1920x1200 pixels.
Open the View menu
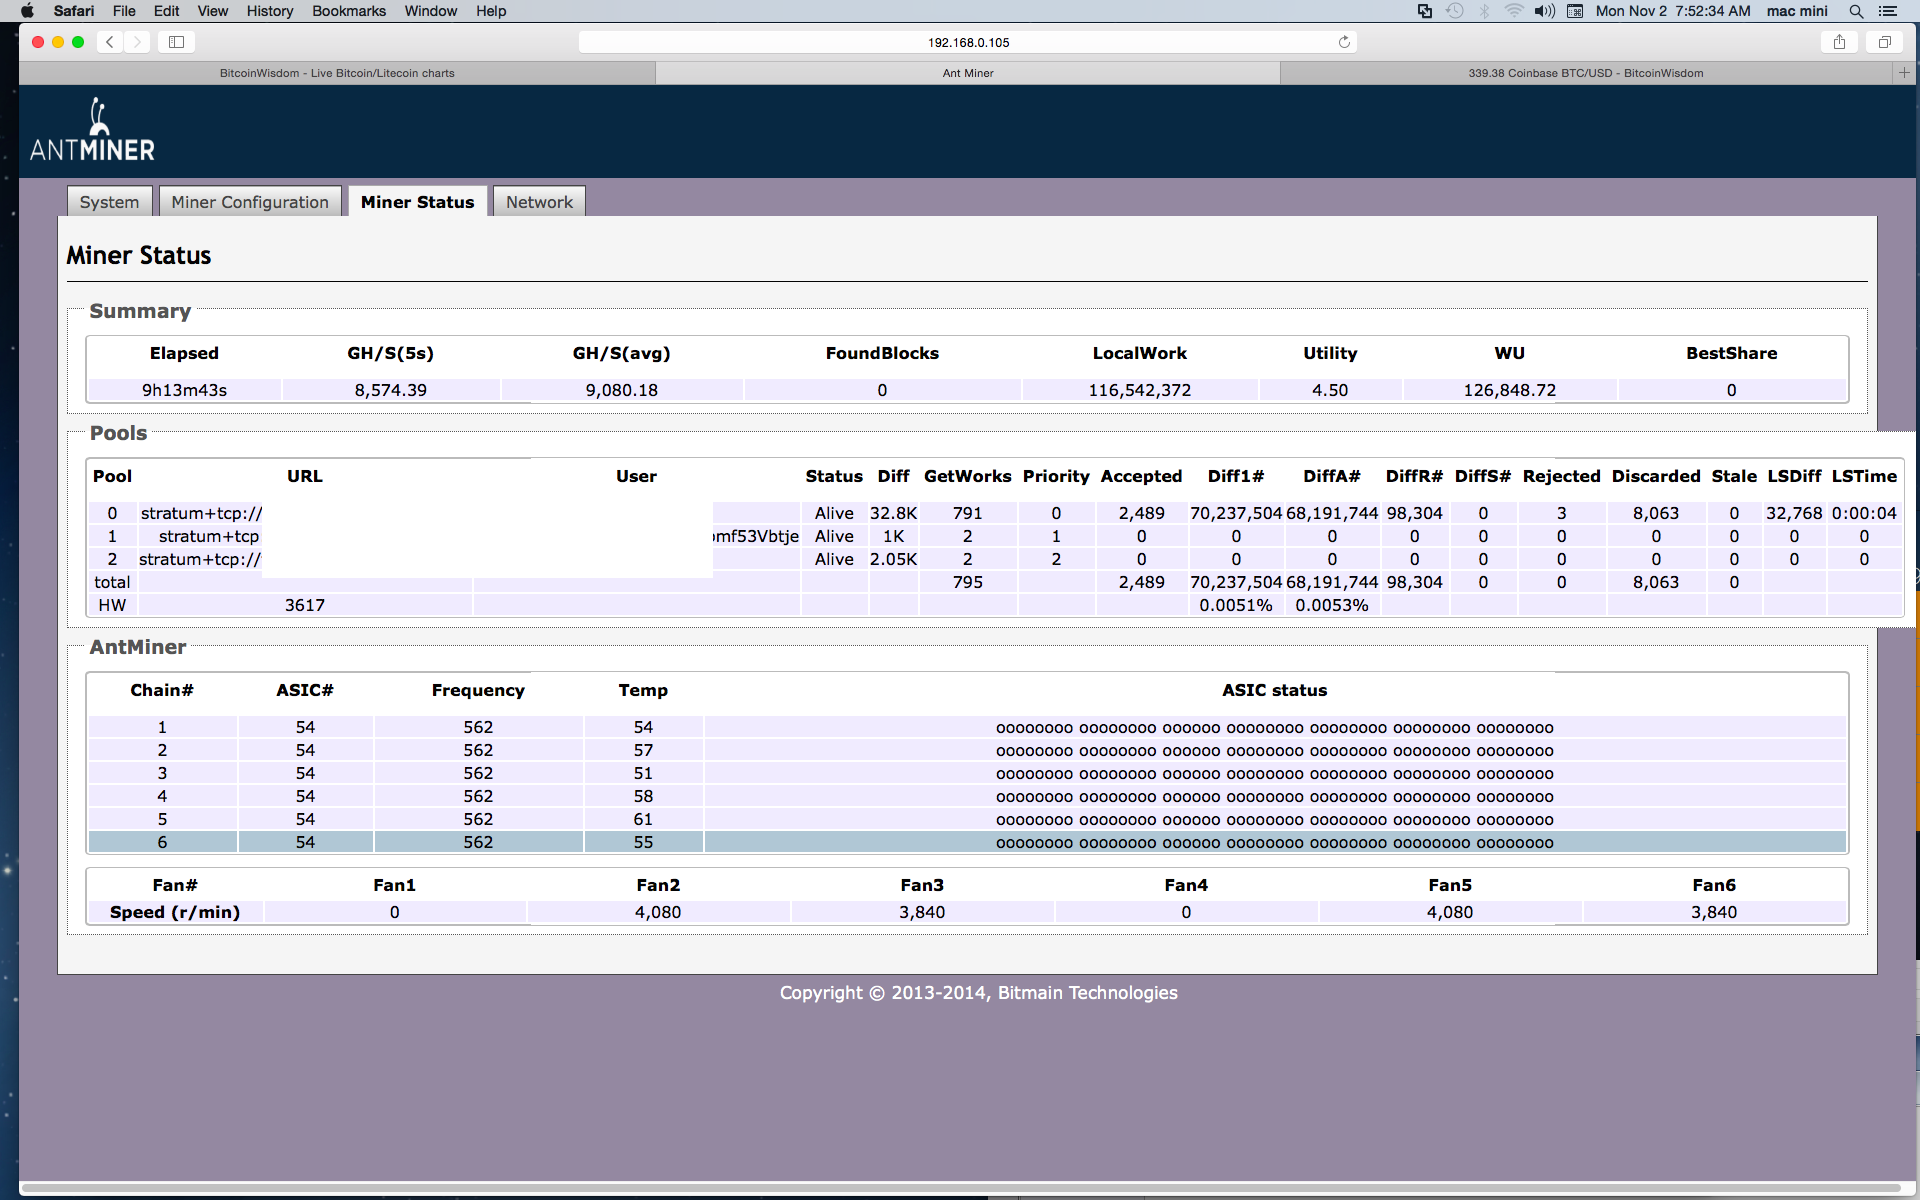(x=212, y=11)
